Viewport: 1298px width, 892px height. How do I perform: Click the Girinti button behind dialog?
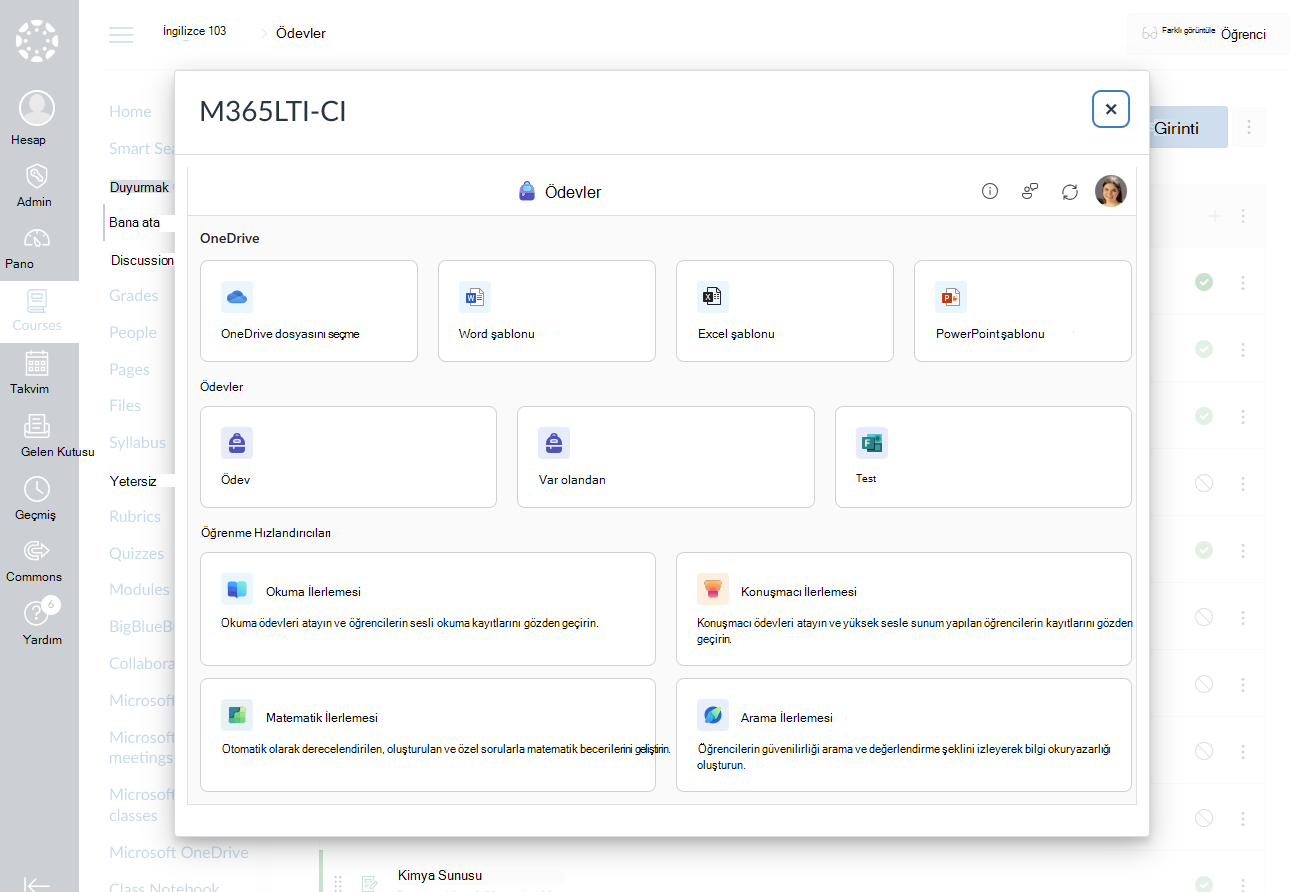(1188, 128)
